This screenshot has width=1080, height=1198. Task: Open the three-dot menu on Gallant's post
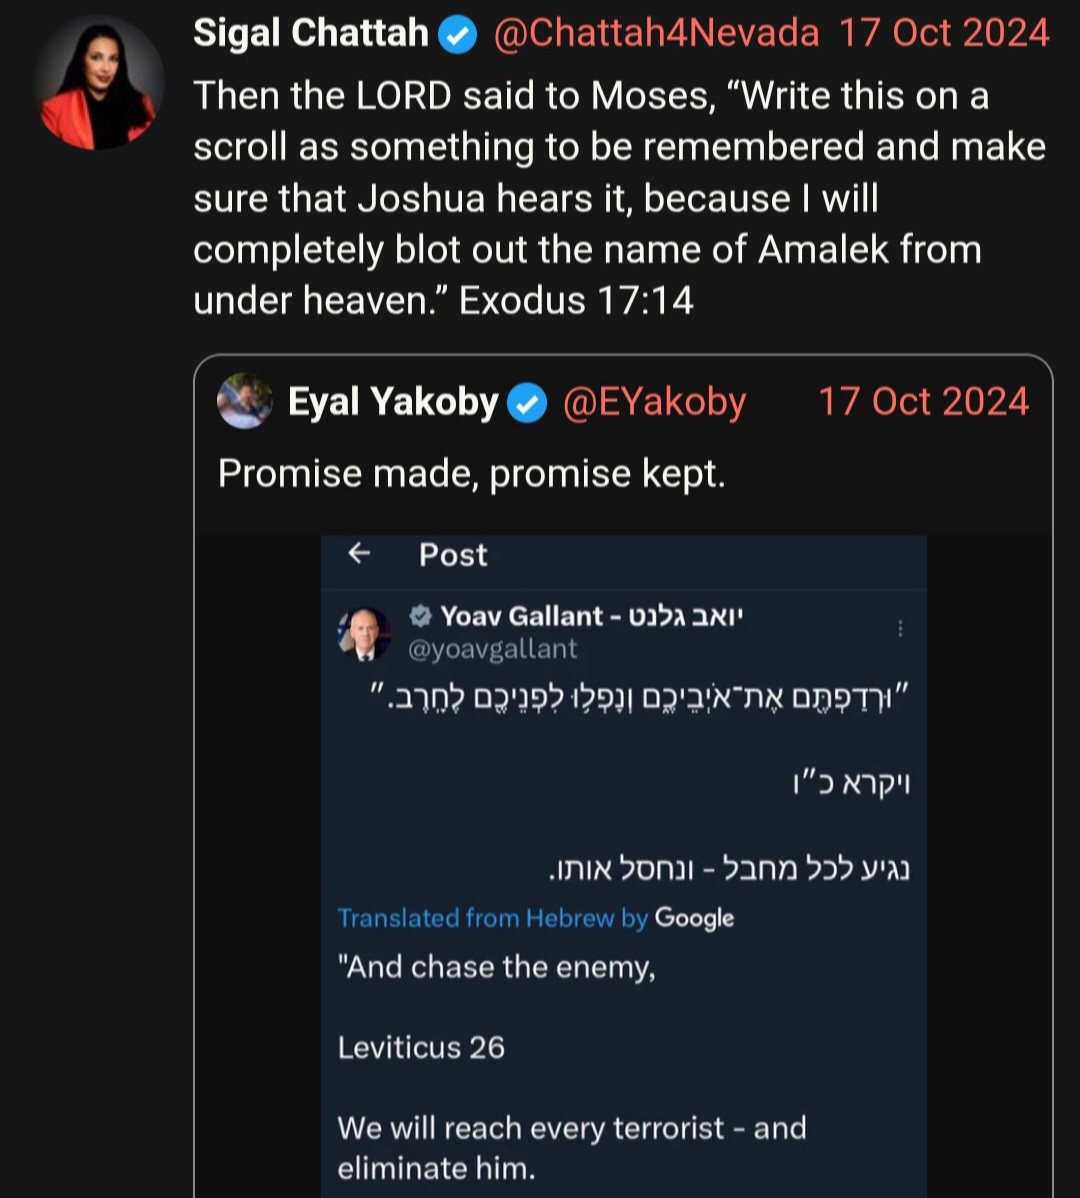901,628
